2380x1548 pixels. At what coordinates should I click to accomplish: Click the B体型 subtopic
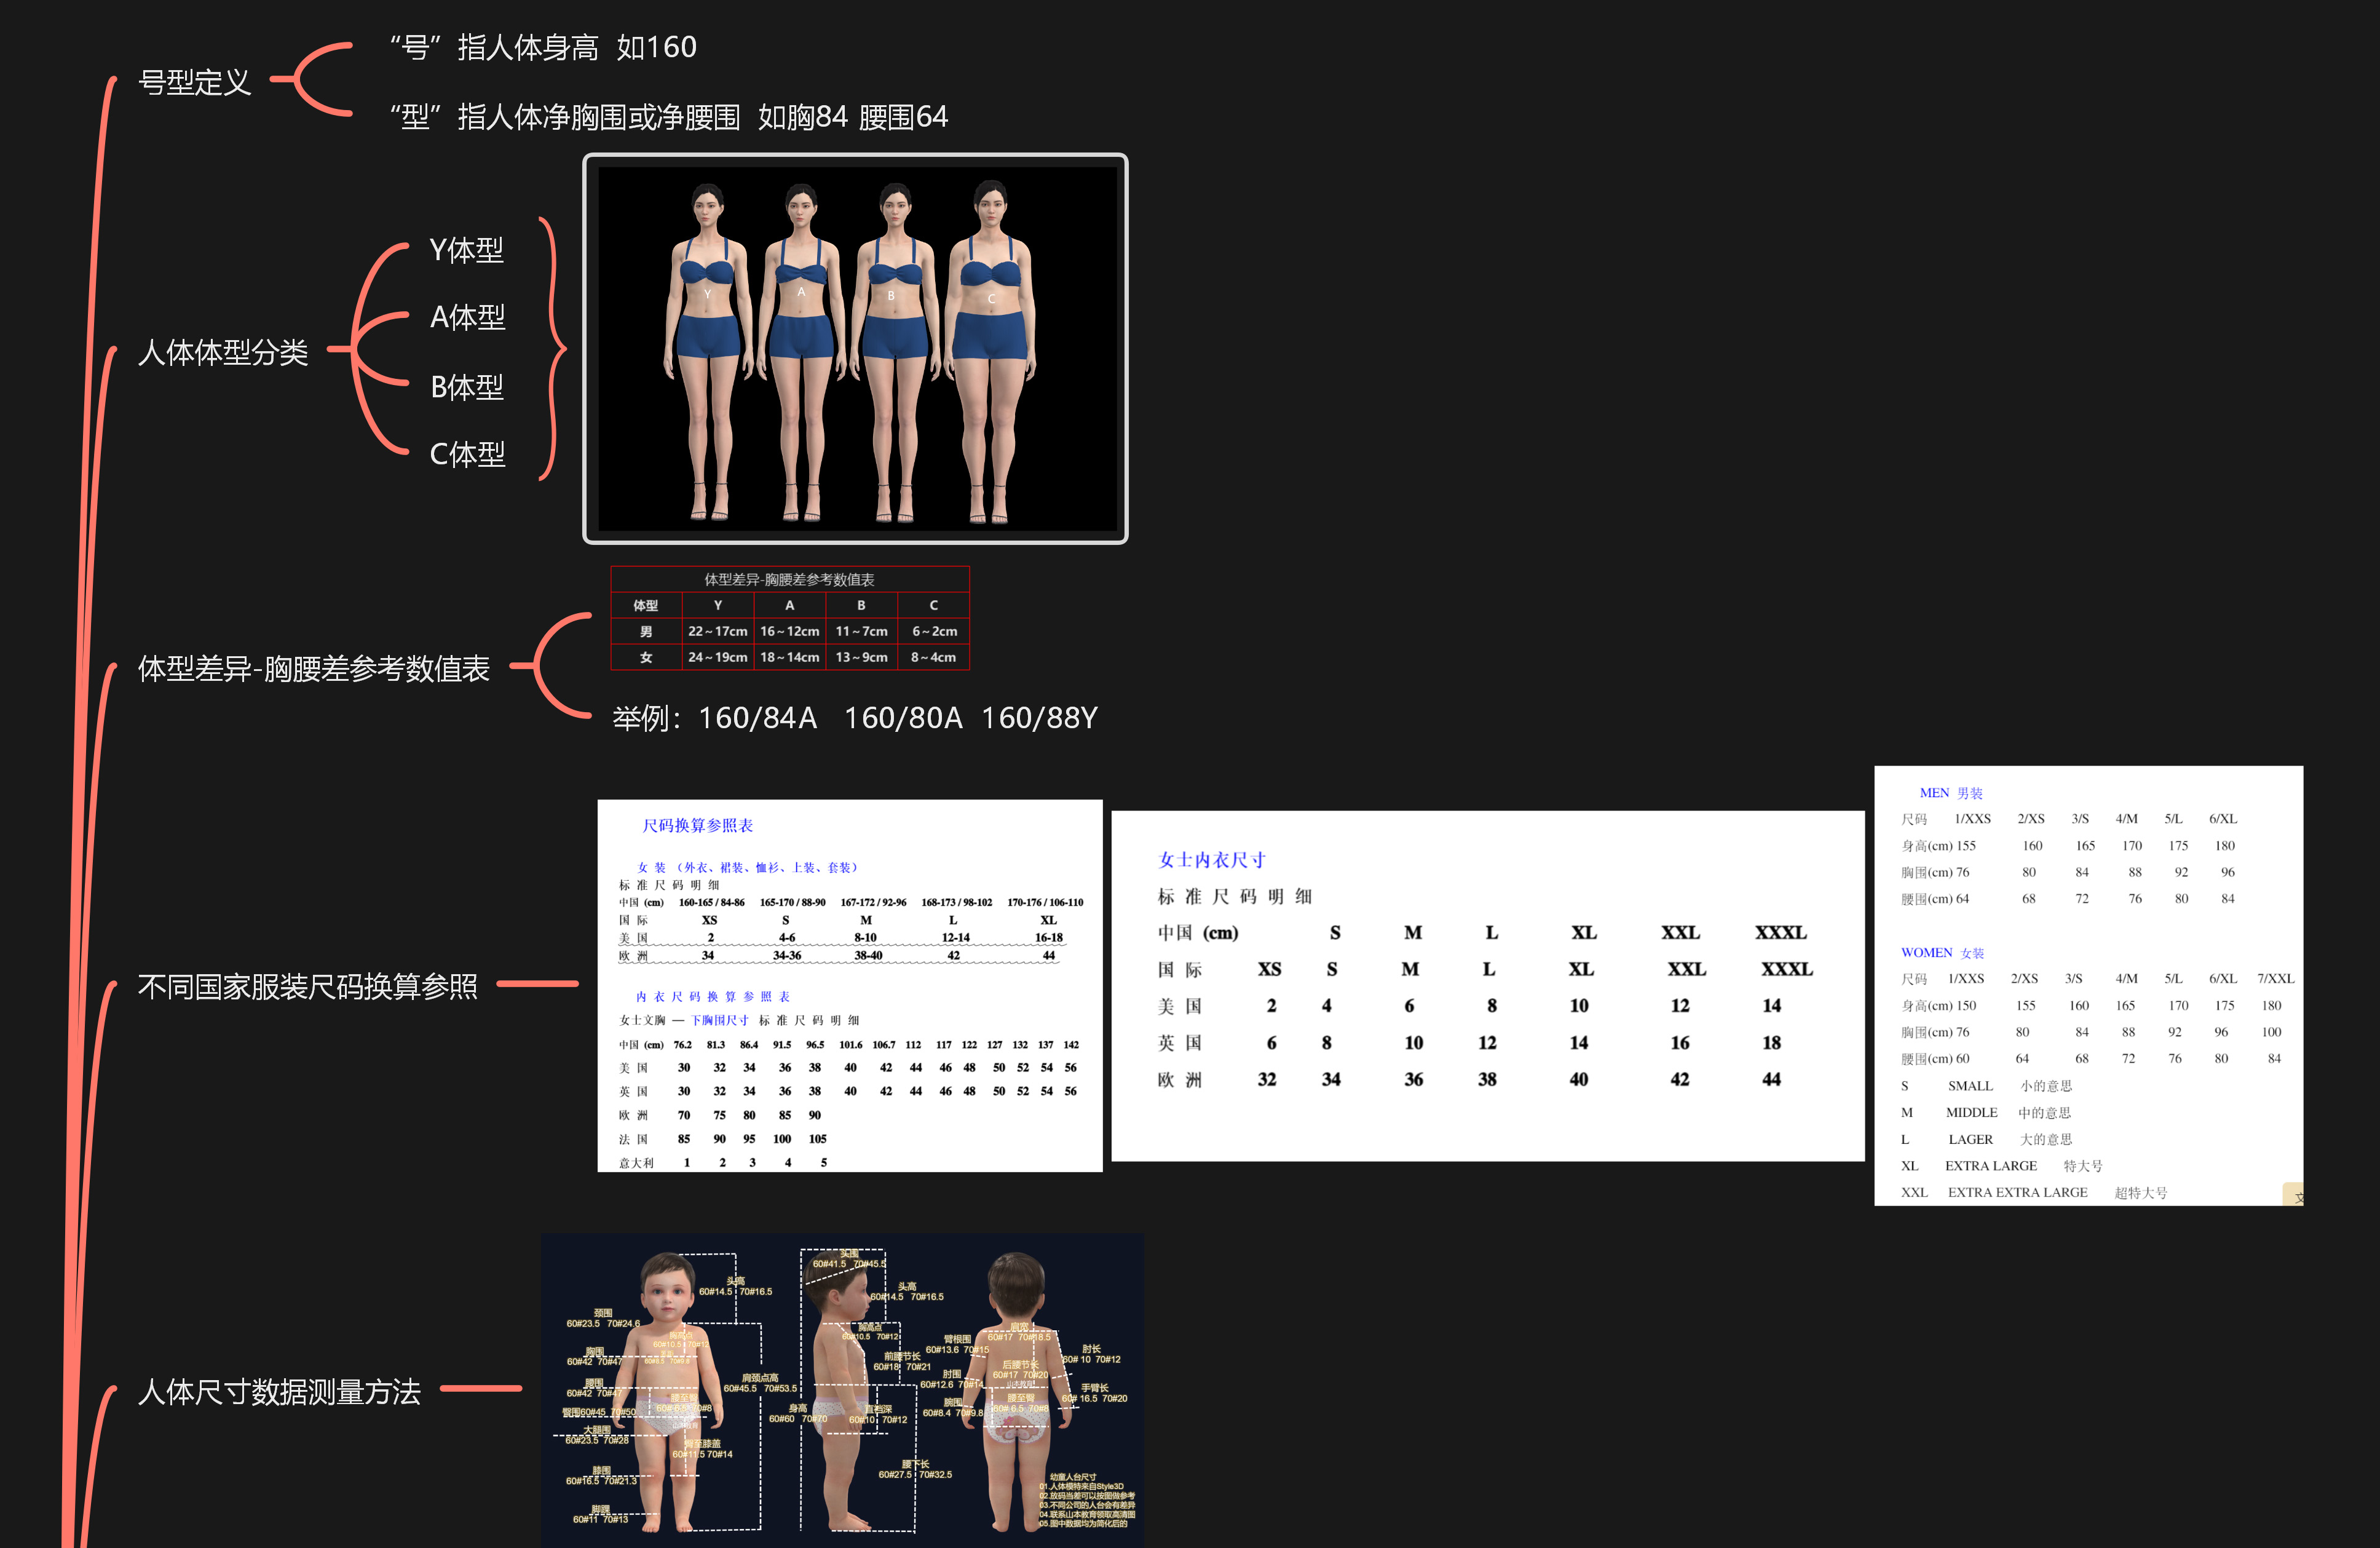466,387
